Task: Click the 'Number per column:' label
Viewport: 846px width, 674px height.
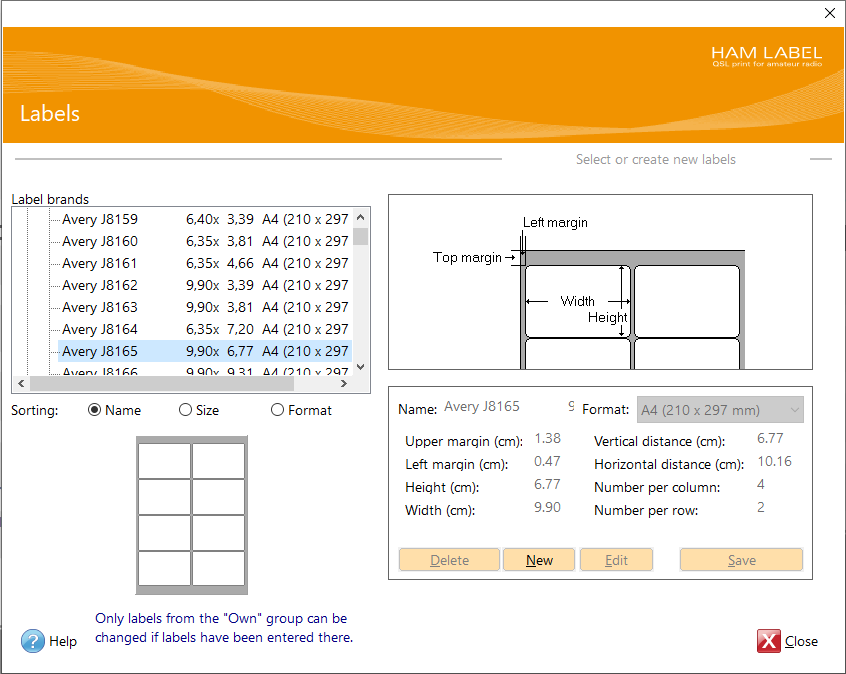Action: click(657, 487)
